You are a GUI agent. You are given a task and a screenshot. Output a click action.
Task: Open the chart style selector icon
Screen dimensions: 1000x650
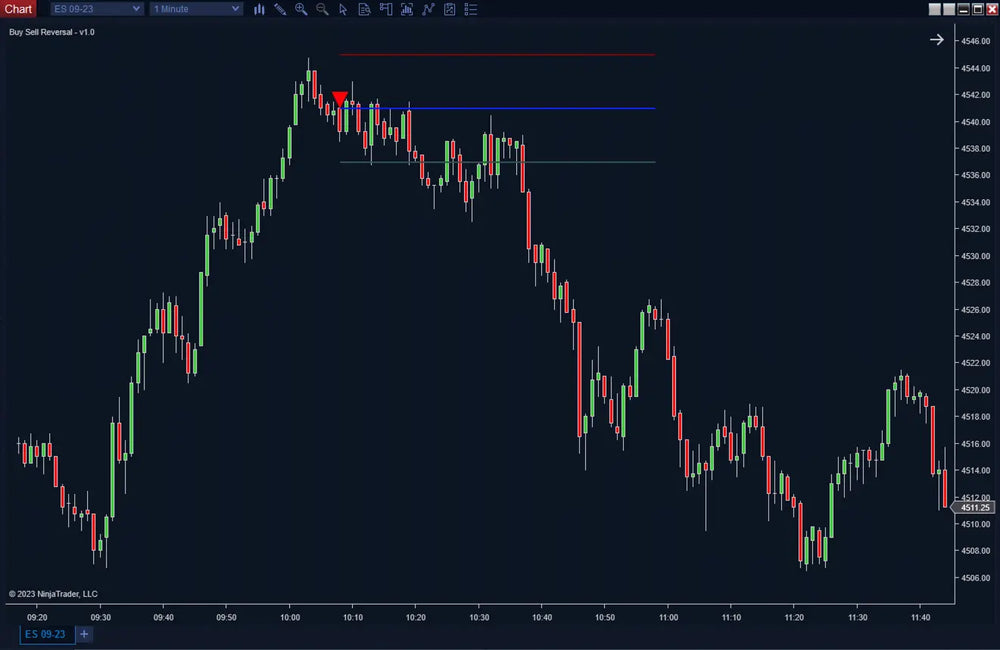point(259,9)
